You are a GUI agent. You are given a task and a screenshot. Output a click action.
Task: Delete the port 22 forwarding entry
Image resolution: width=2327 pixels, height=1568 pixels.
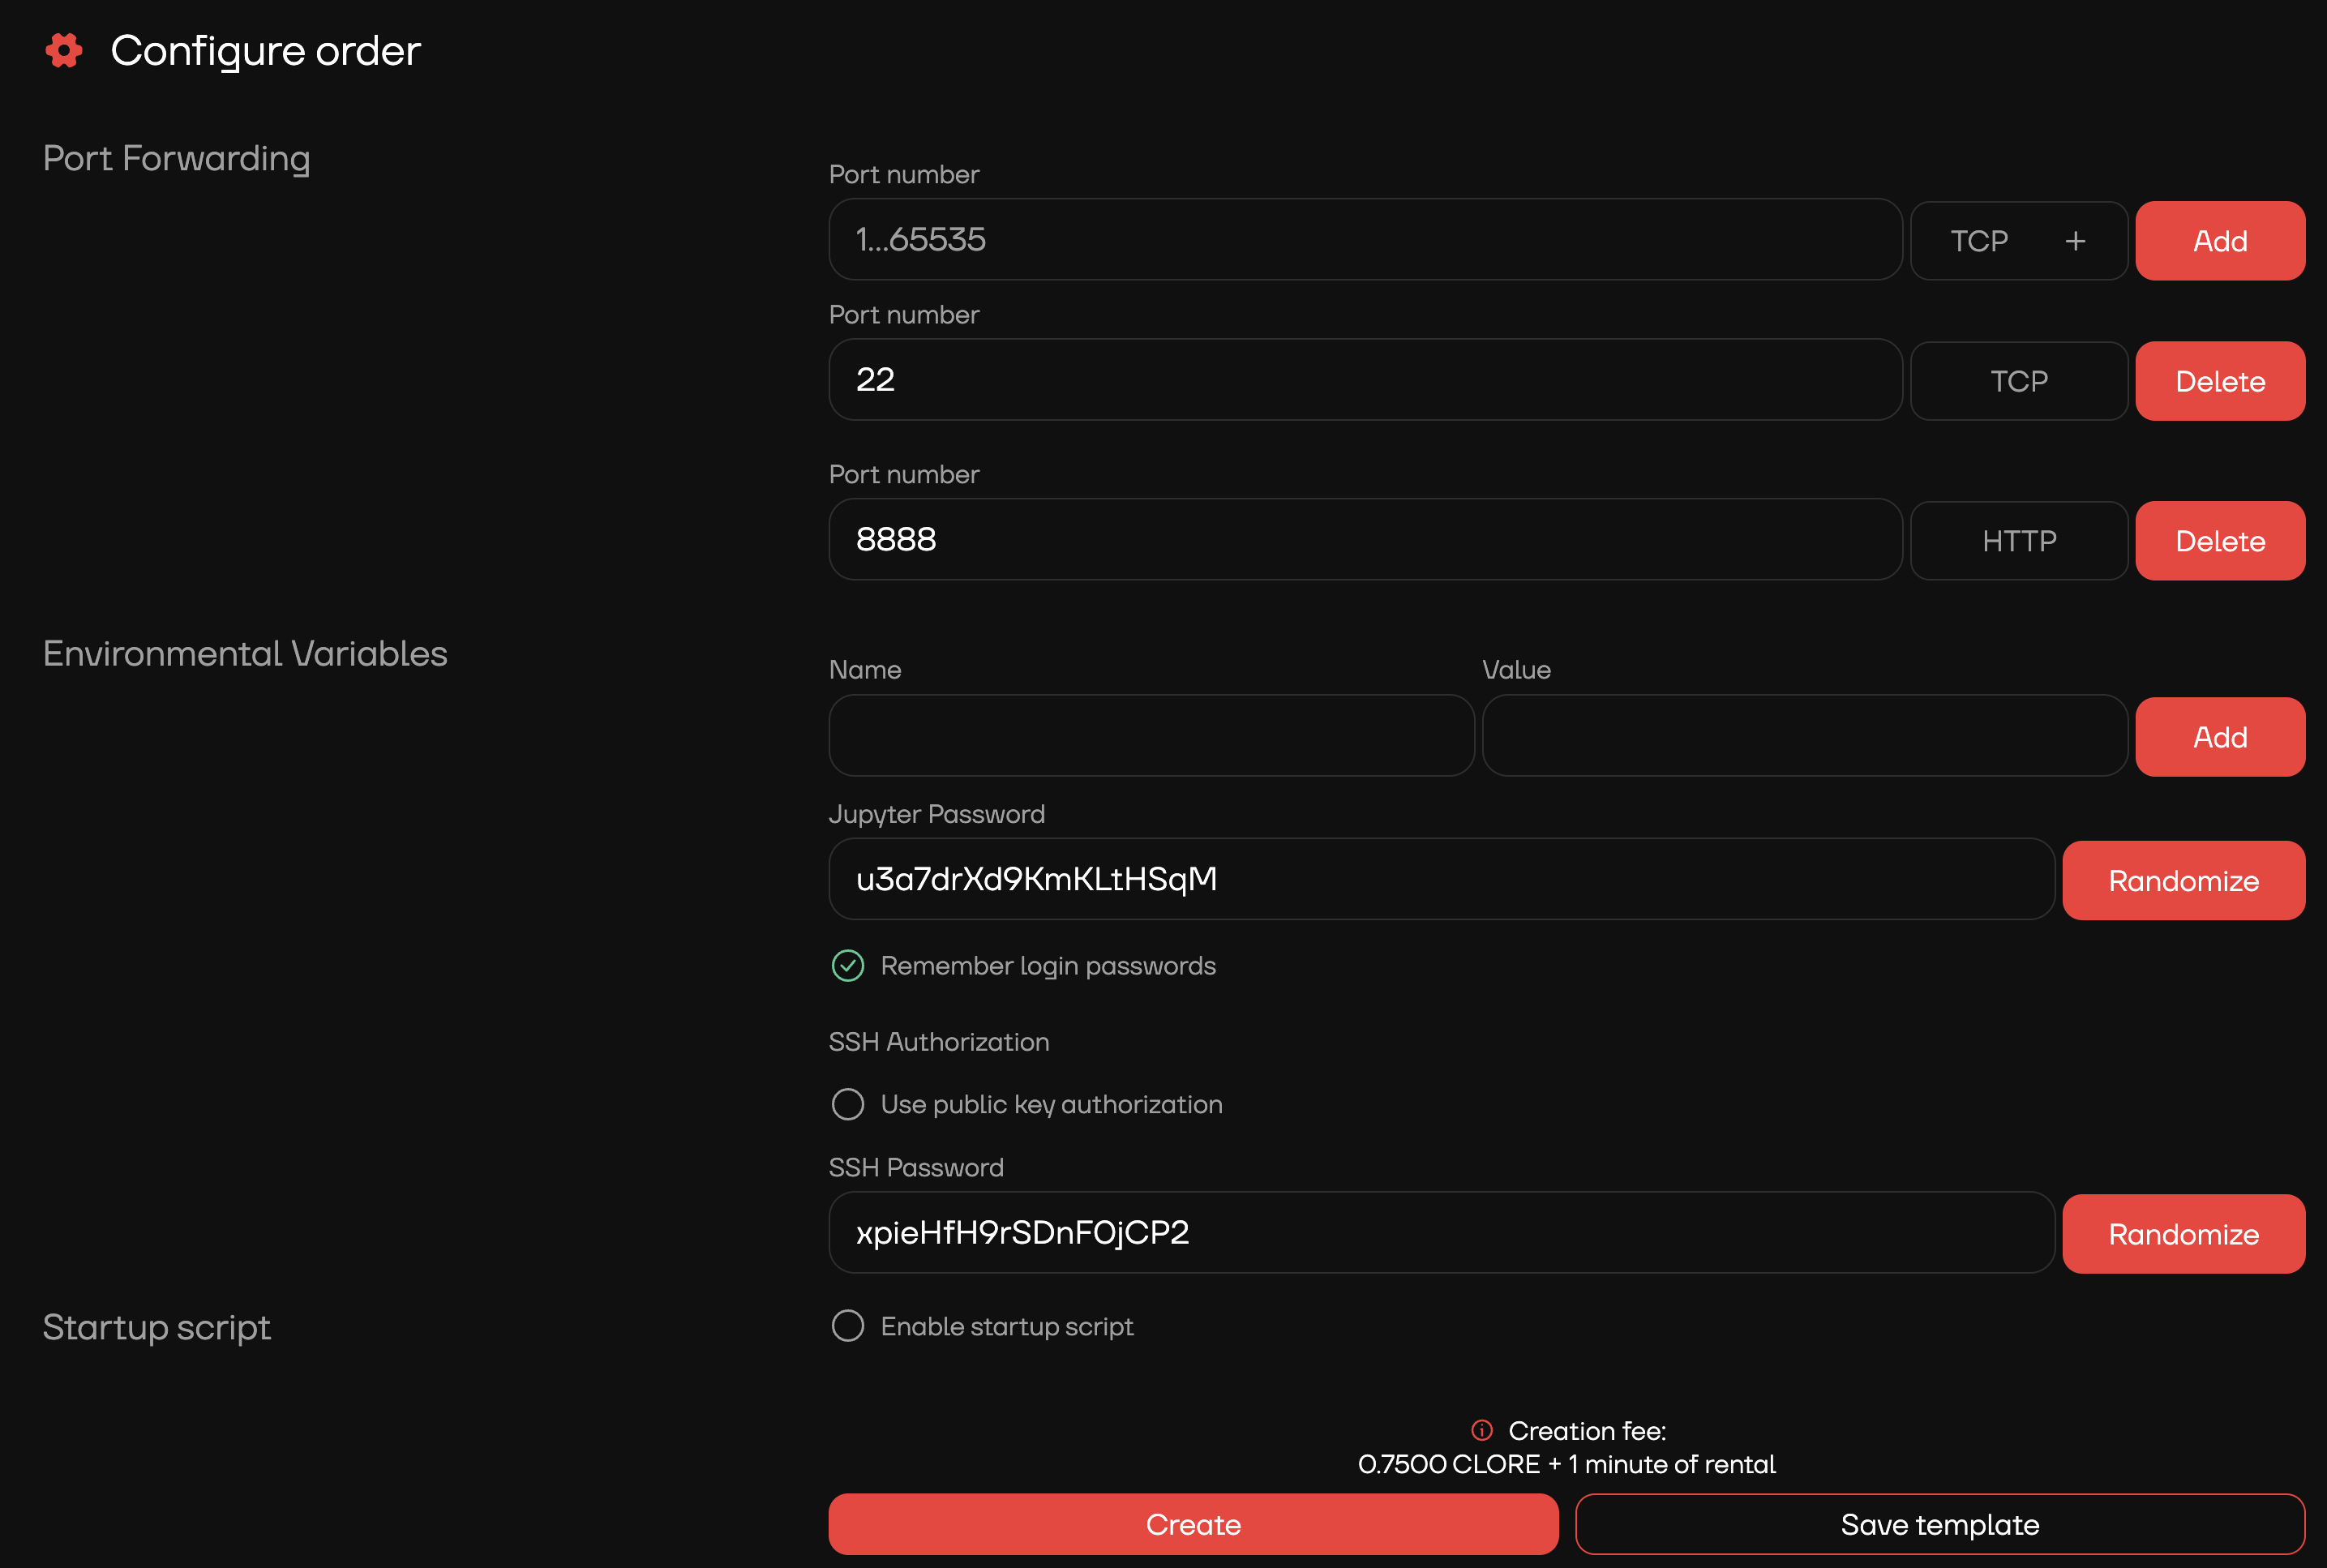point(2219,381)
